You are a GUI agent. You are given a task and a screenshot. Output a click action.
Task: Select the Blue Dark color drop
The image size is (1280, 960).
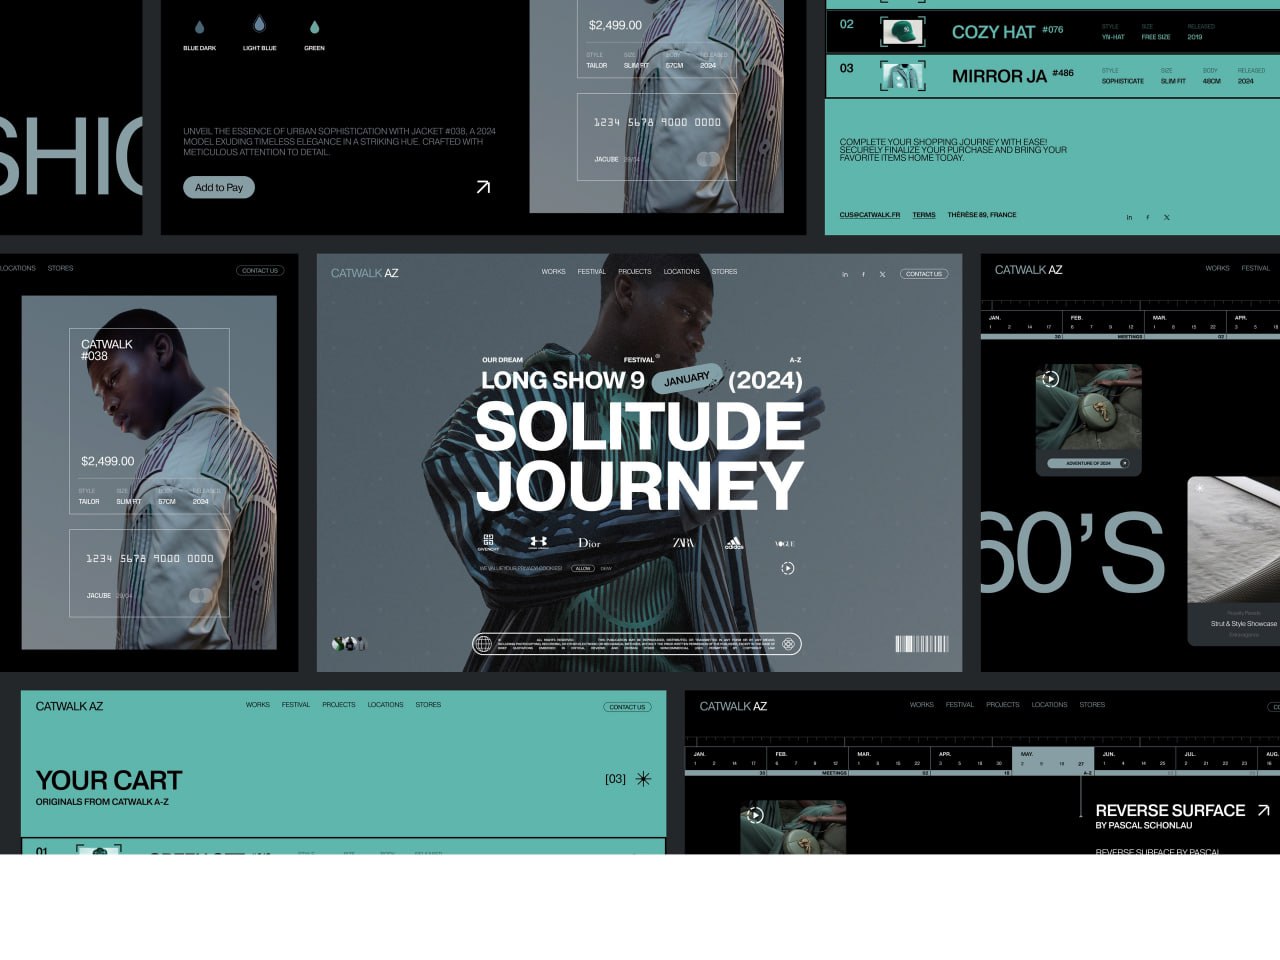pyautogui.click(x=199, y=27)
